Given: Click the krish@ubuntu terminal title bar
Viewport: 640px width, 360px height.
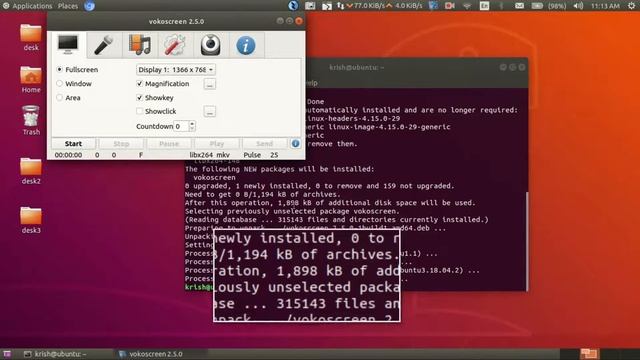Looking at the screenshot, I should click(357, 67).
